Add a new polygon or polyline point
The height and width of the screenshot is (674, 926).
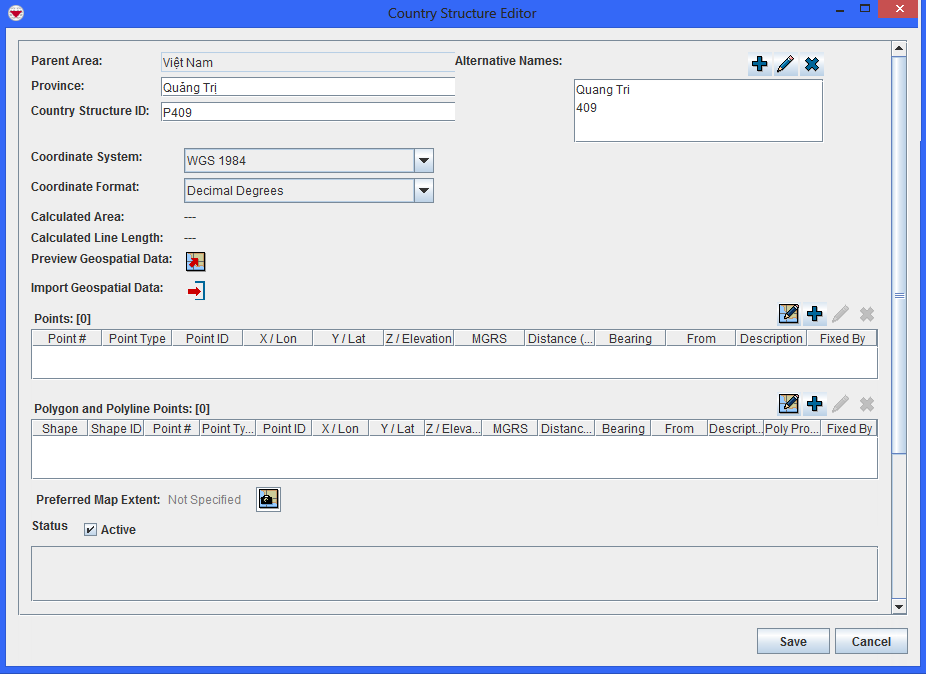[x=815, y=404]
